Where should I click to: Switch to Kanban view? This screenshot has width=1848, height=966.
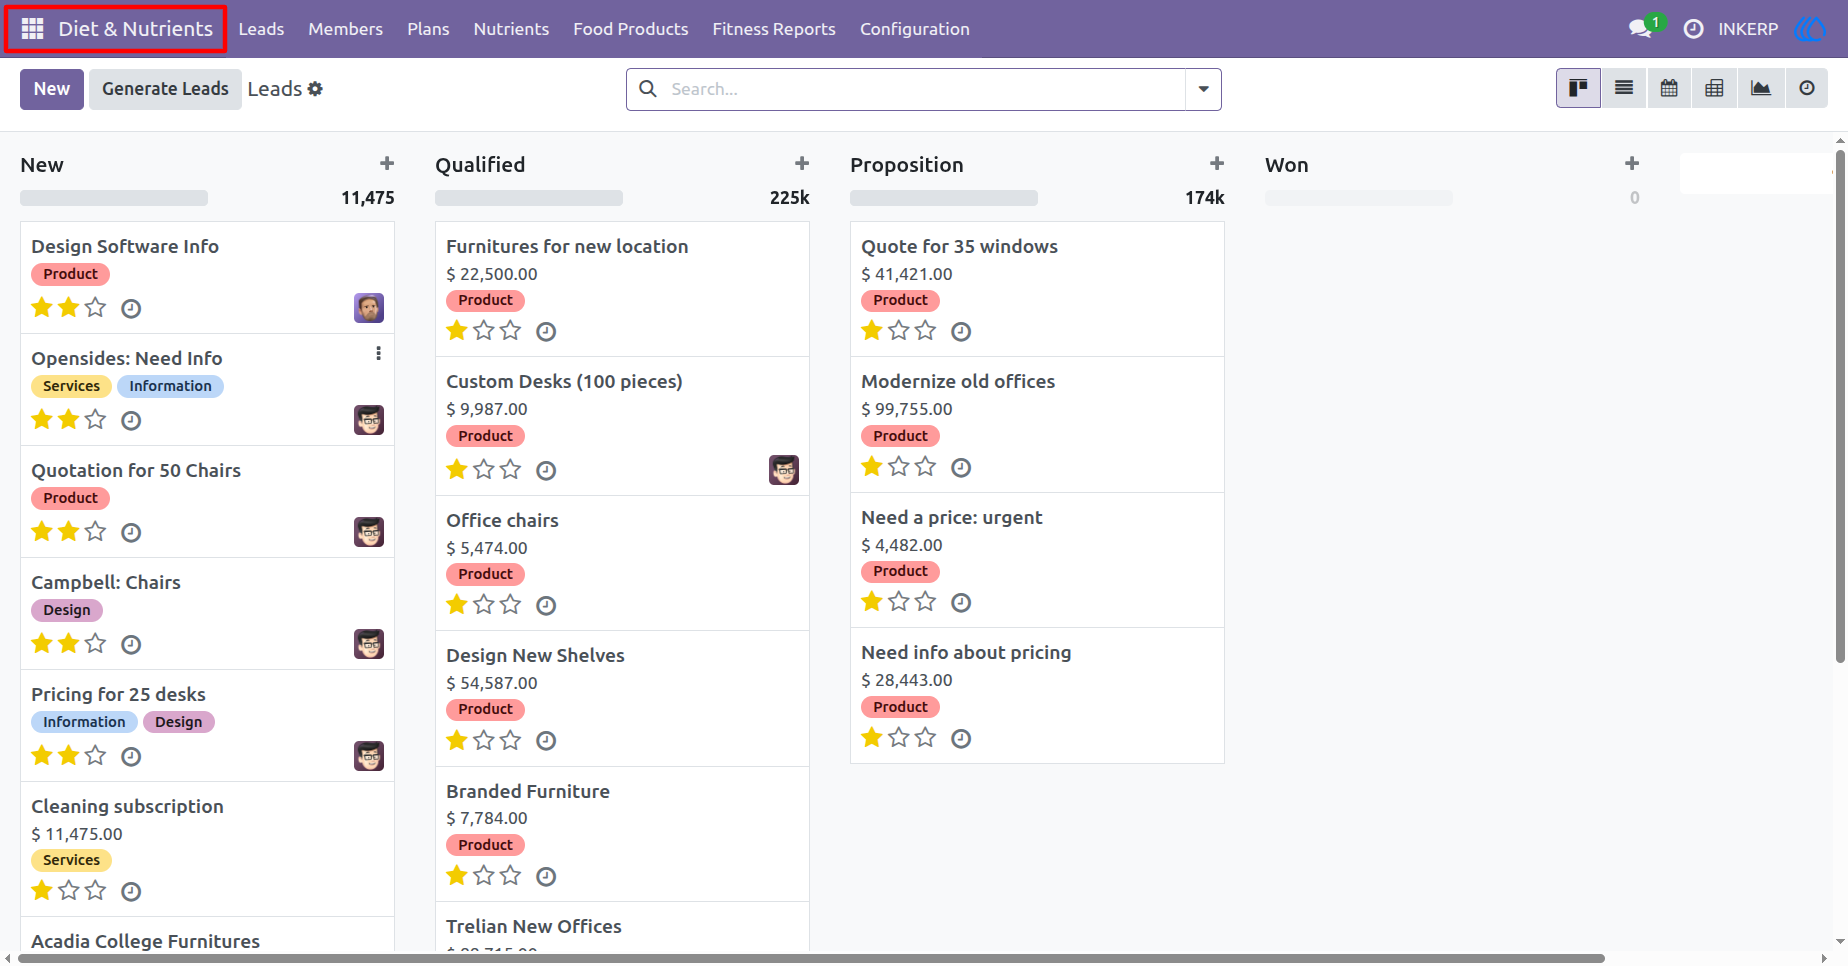[x=1578, y=88]
